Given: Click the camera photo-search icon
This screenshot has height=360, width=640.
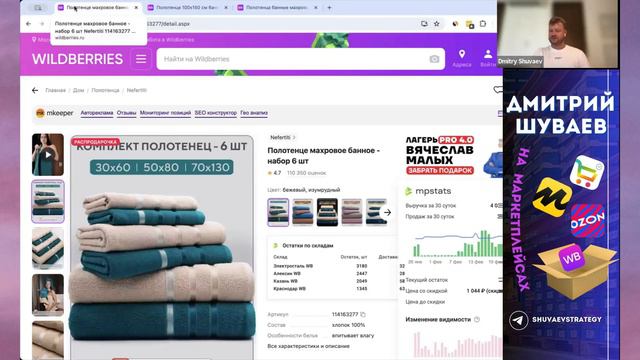Looking at the screenshot, I should 434,59.
